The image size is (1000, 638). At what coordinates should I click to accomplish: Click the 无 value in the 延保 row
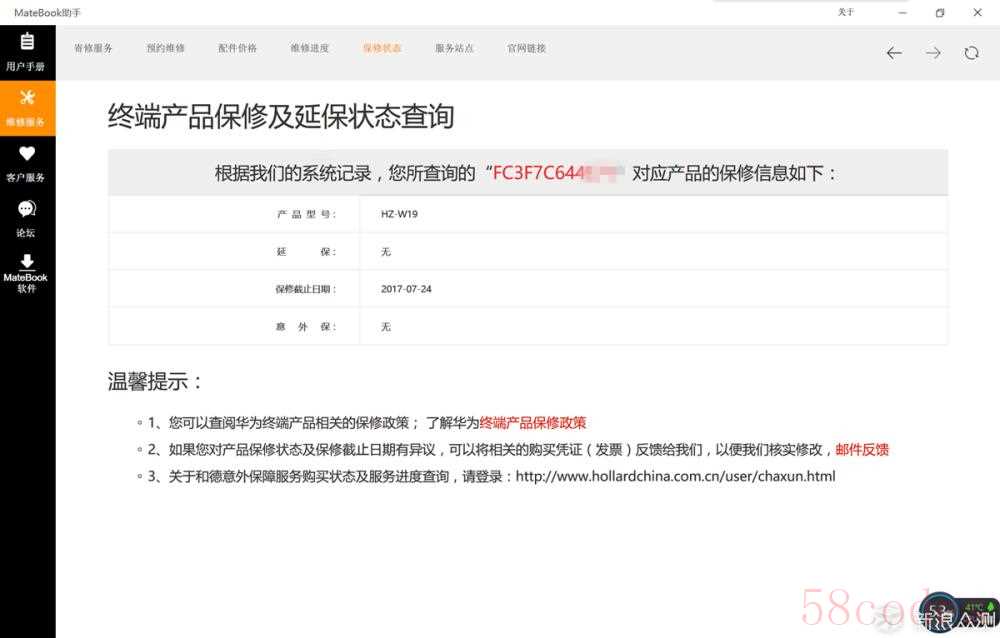click(386, 251)
